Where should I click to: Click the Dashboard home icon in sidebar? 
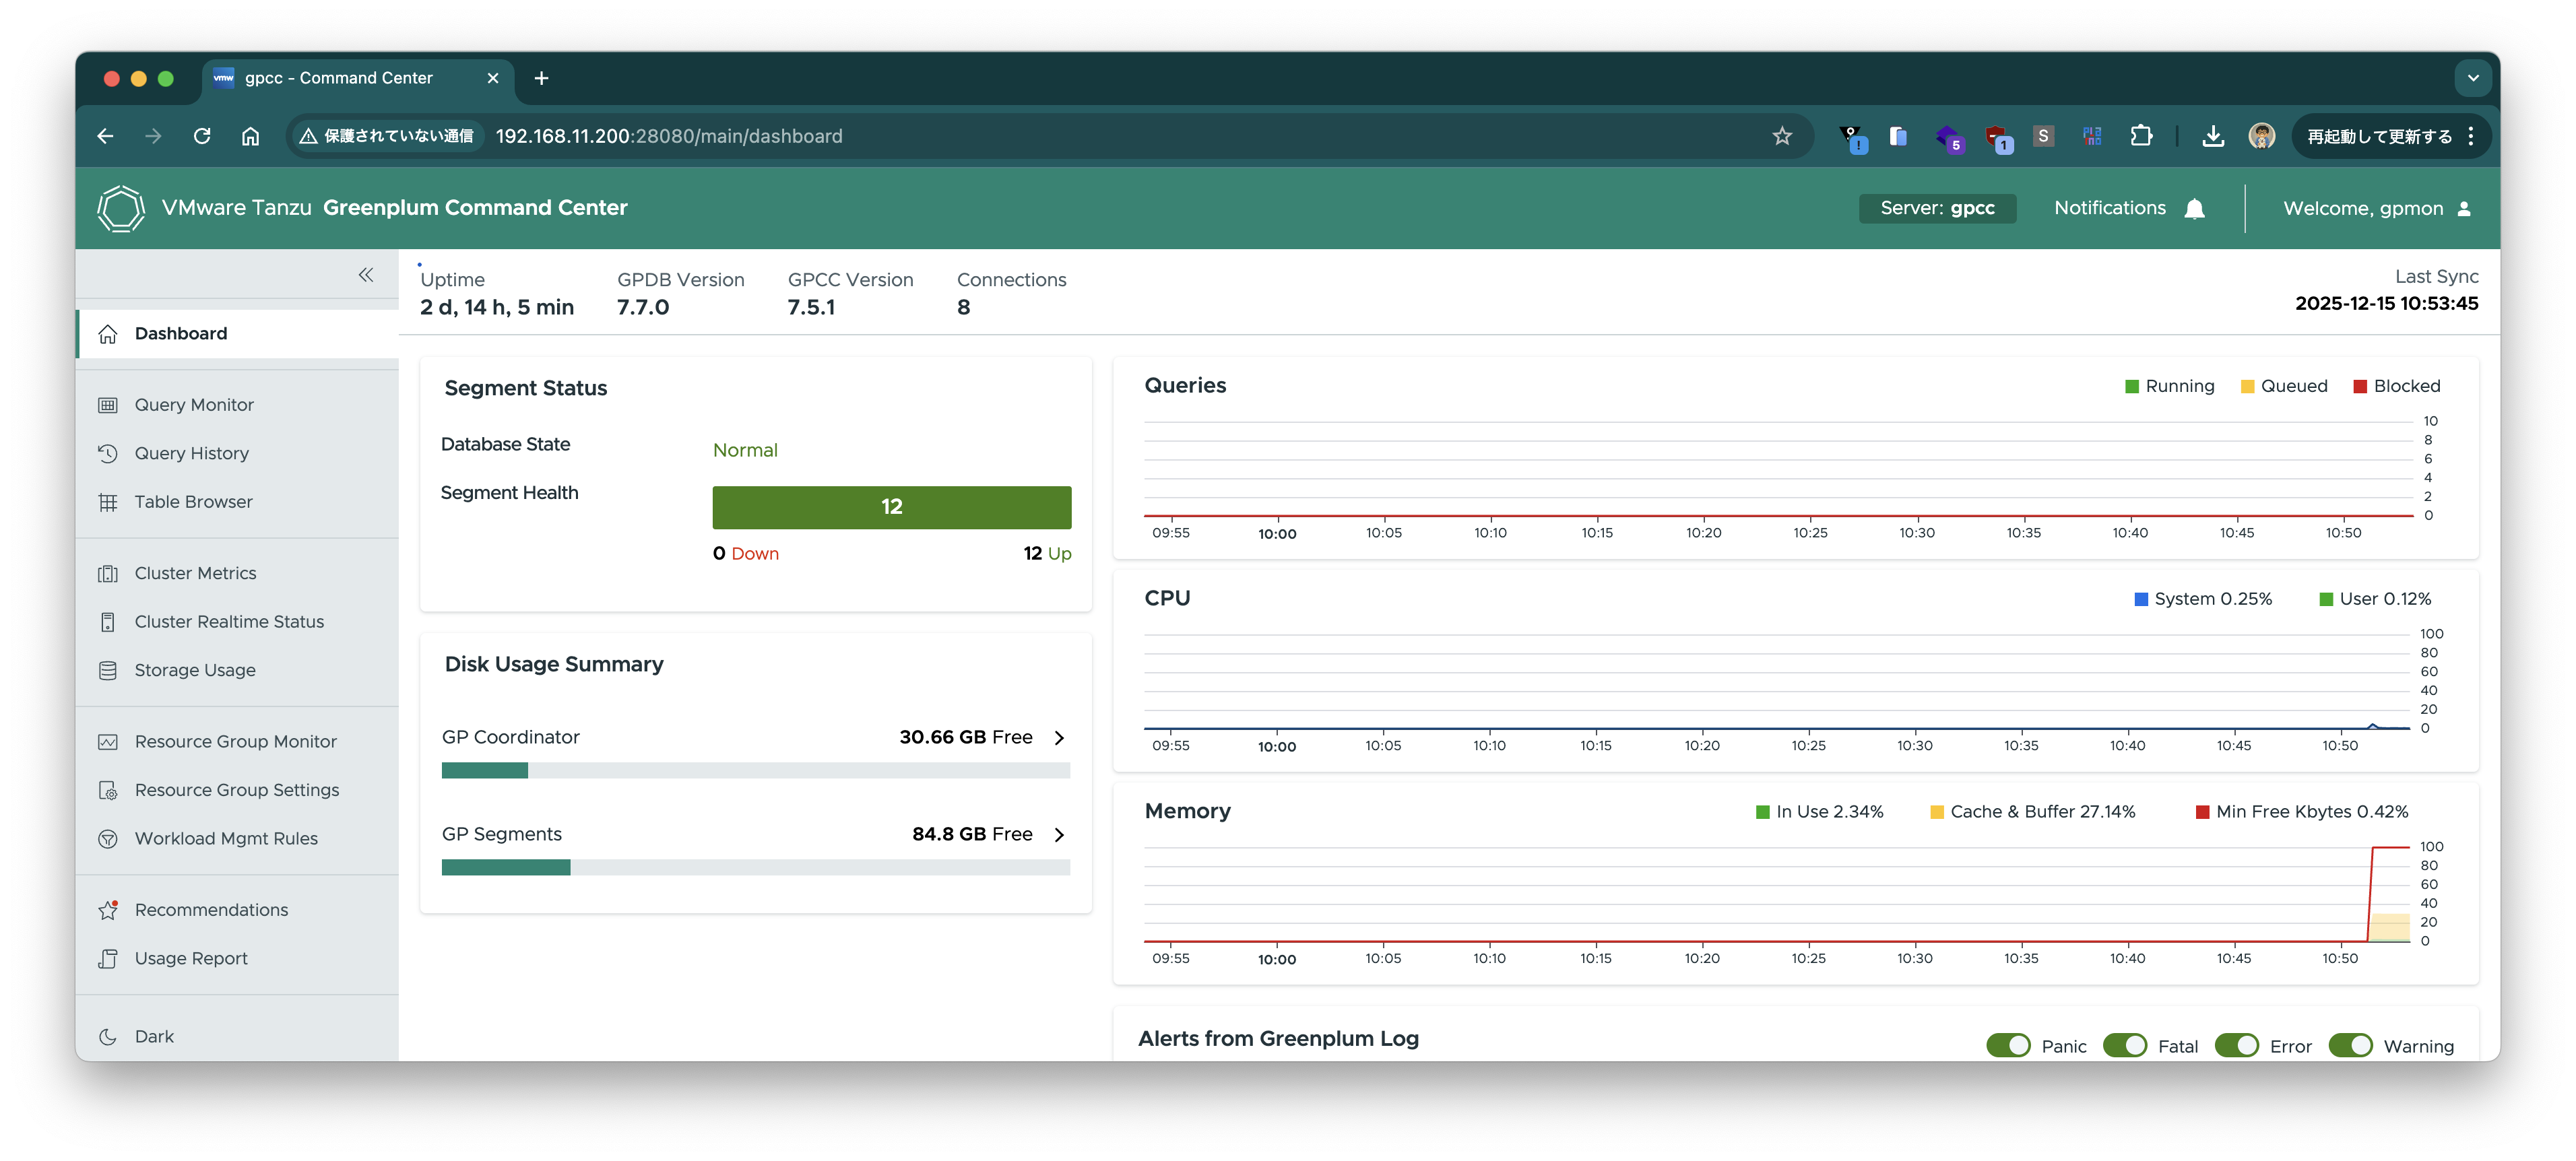coord(108,334)
